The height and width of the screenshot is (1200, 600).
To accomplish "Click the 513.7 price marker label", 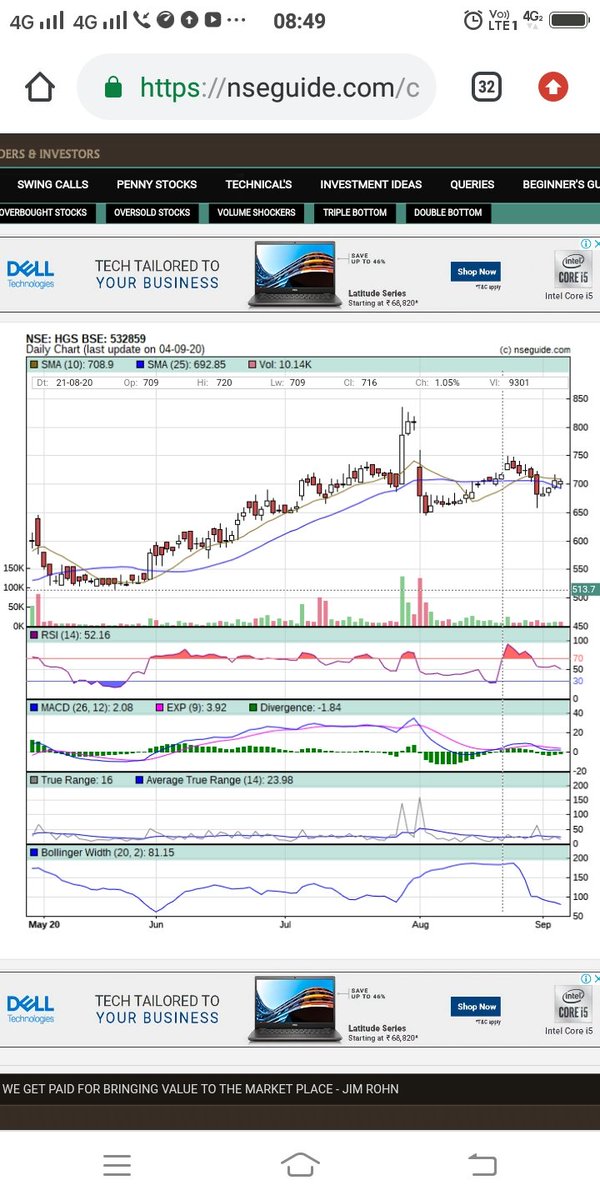I will tap(584, 590).
